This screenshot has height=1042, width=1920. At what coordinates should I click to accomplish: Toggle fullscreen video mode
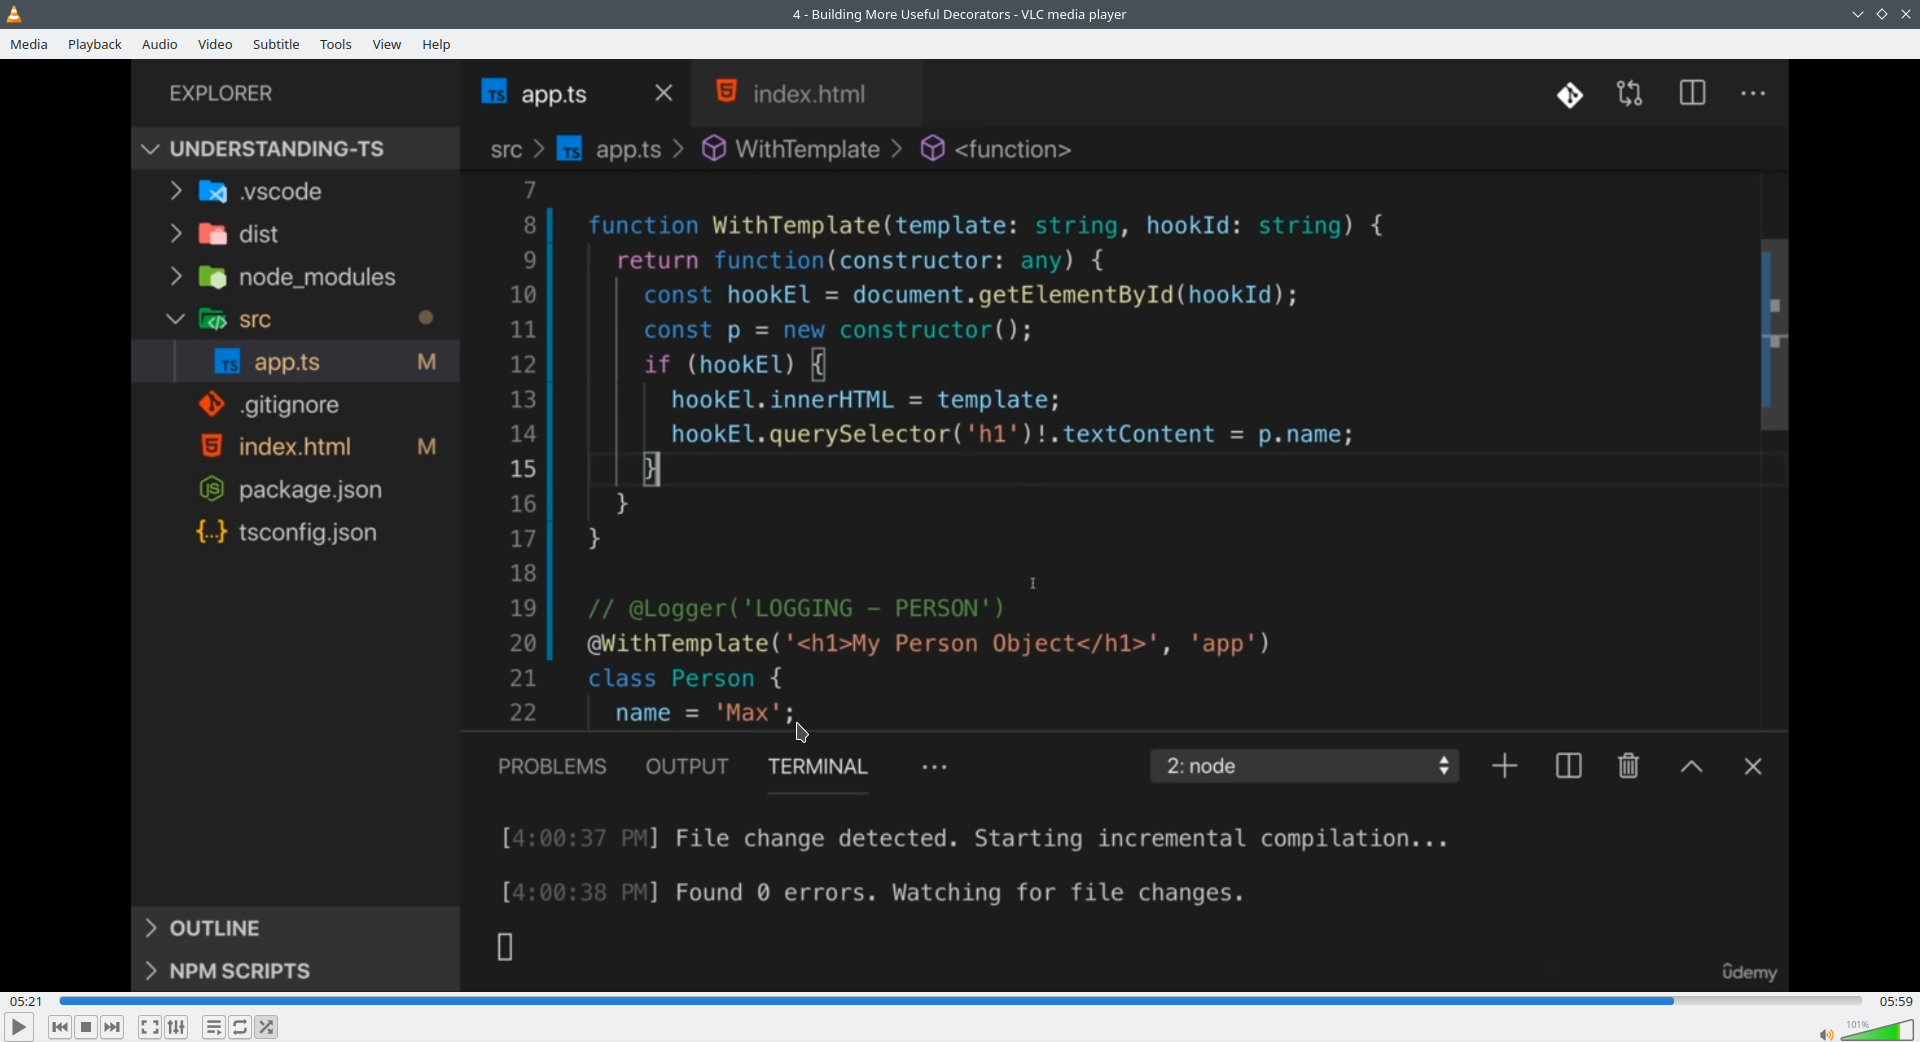150,1027
